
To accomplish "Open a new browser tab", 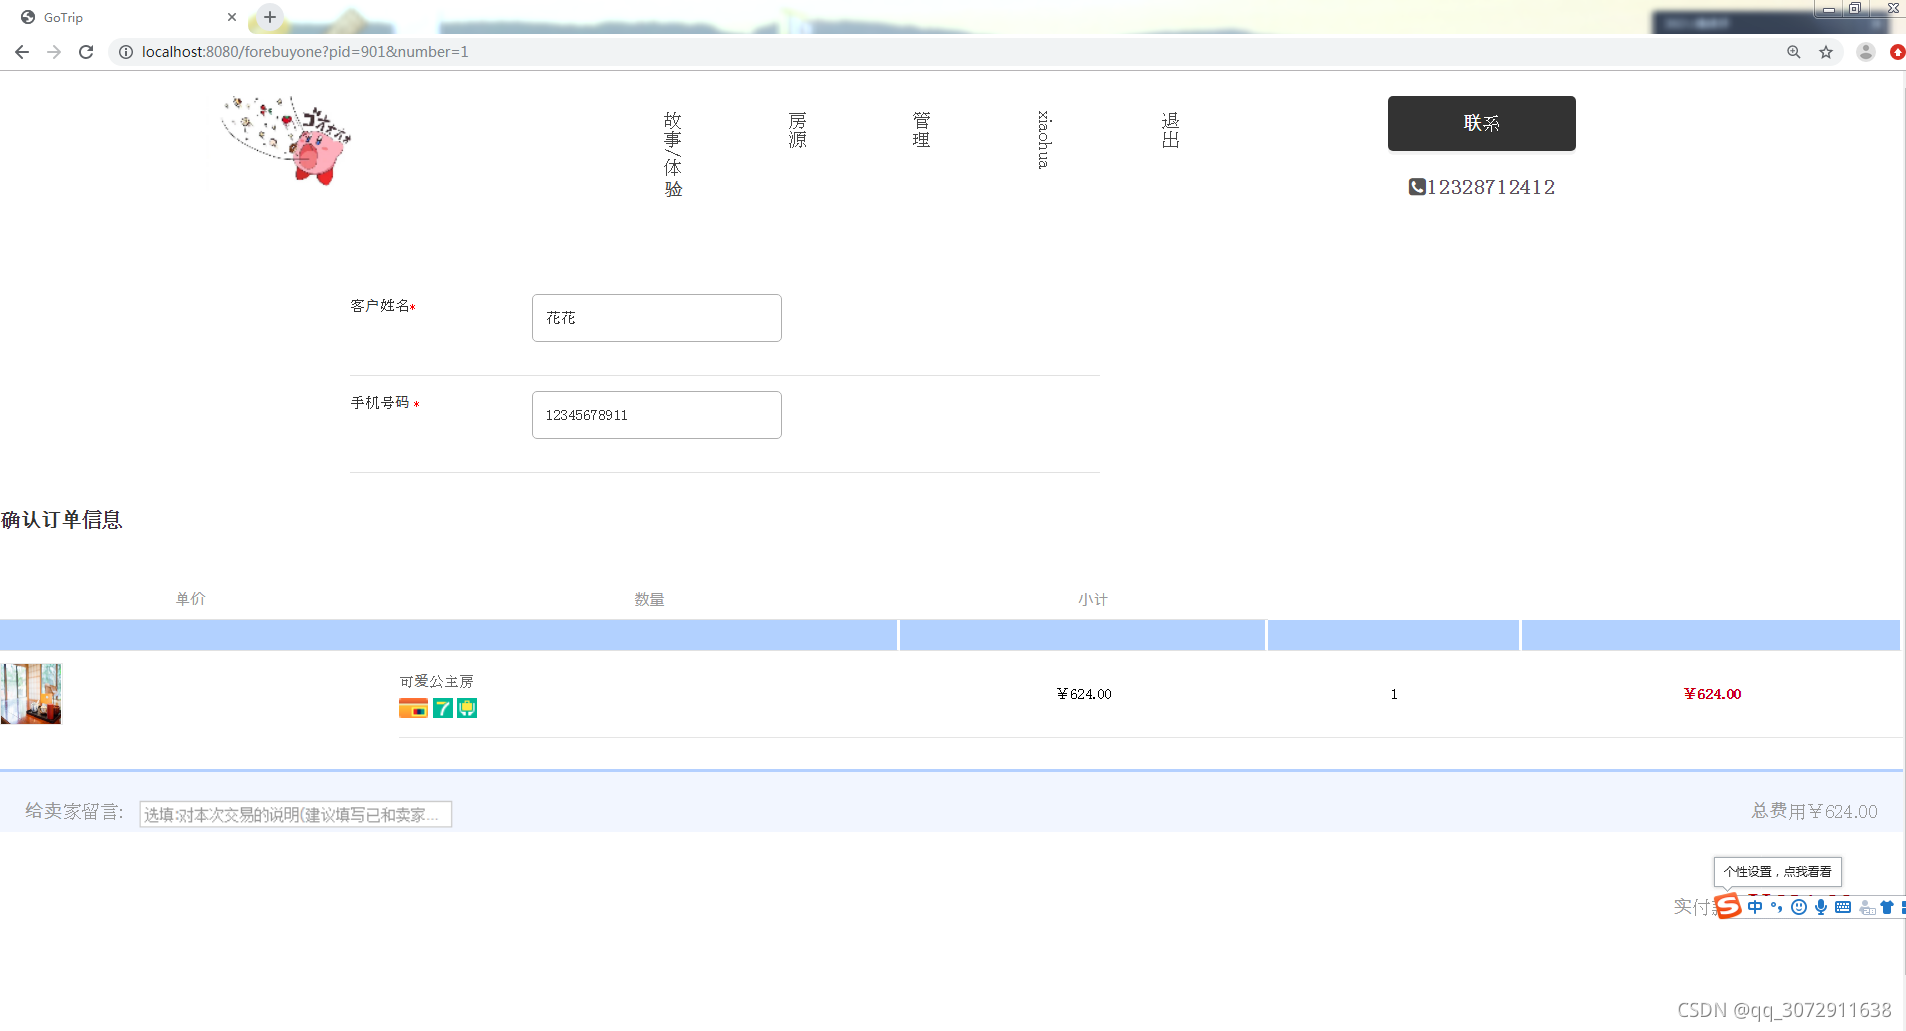I will [x=270, y=17].
